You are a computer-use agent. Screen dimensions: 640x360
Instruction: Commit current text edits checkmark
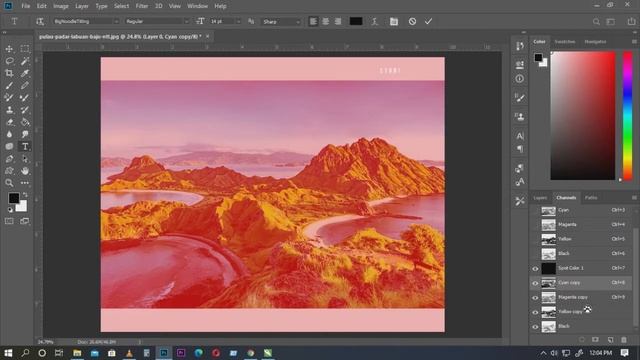428,21
